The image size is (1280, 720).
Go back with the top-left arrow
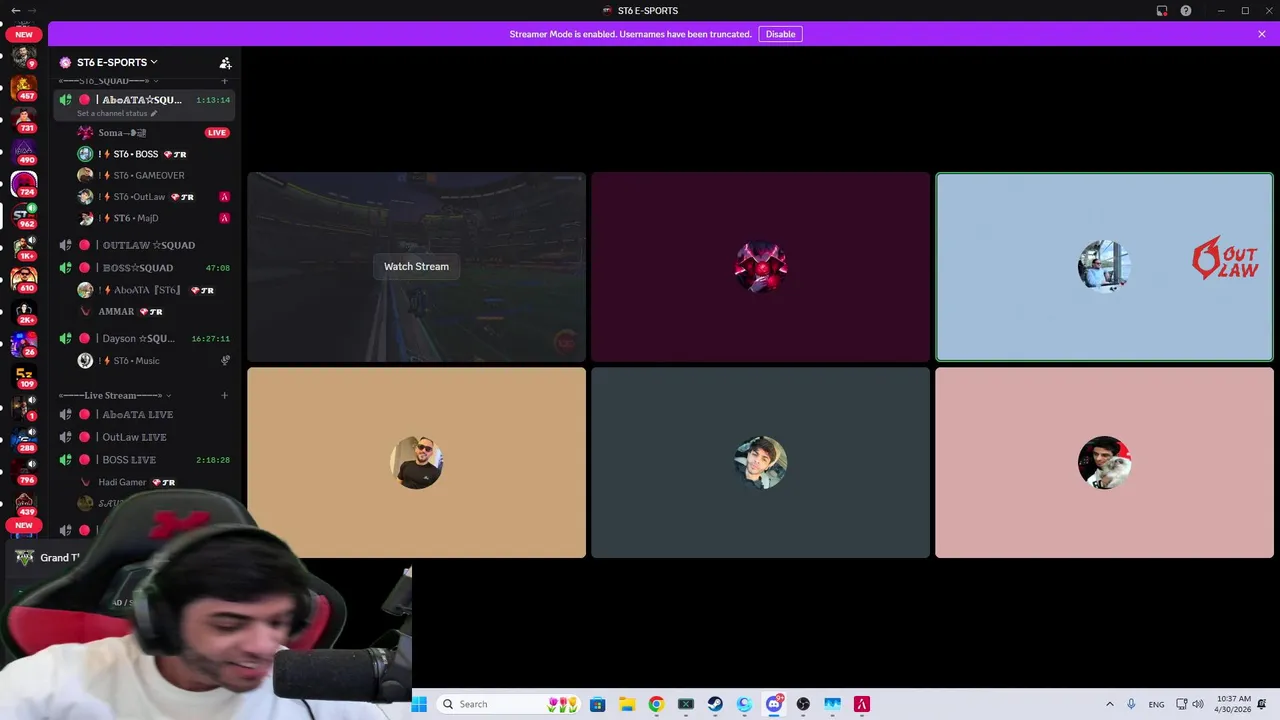point(15,10)
